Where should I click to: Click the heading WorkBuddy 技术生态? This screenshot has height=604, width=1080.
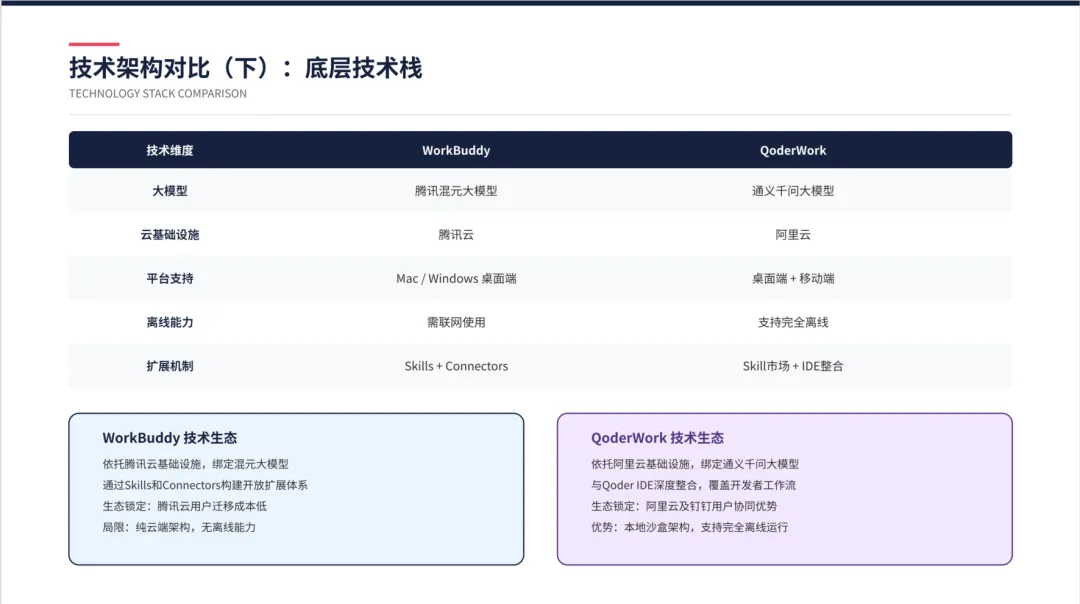pyautogui.click(x=169, y=438)
